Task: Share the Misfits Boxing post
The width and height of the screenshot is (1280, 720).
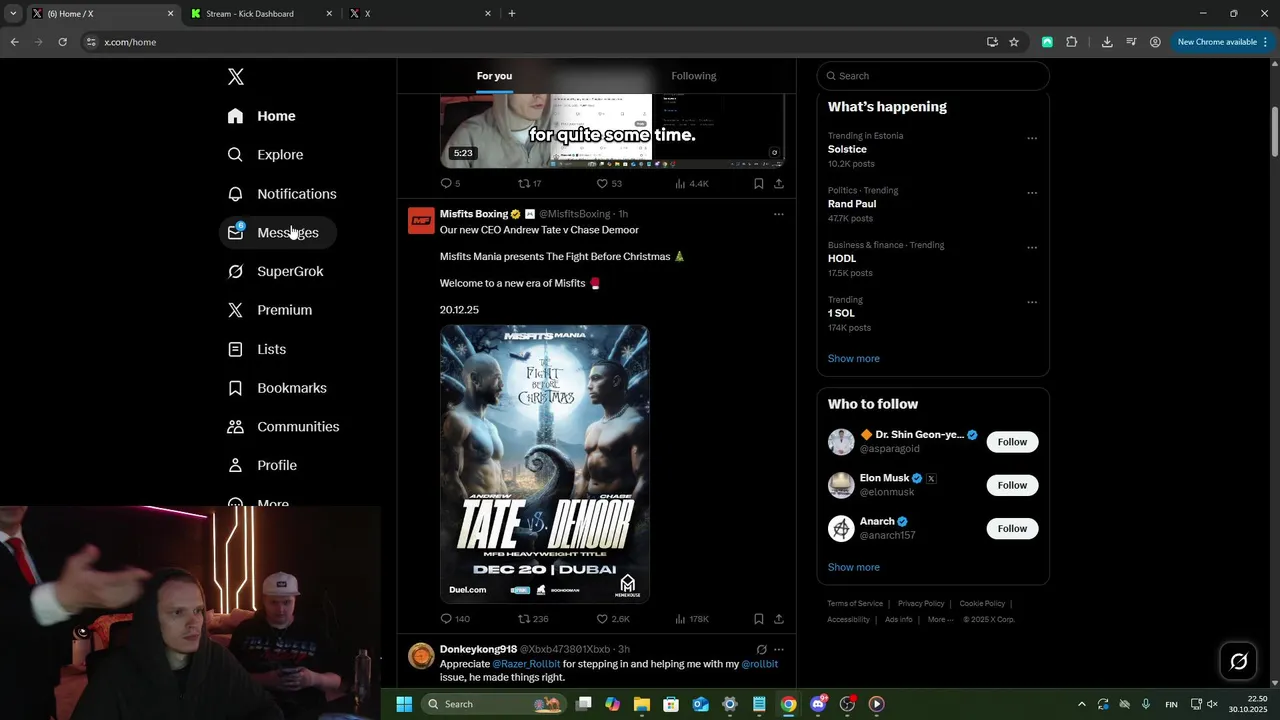Action: click(779, 619)
